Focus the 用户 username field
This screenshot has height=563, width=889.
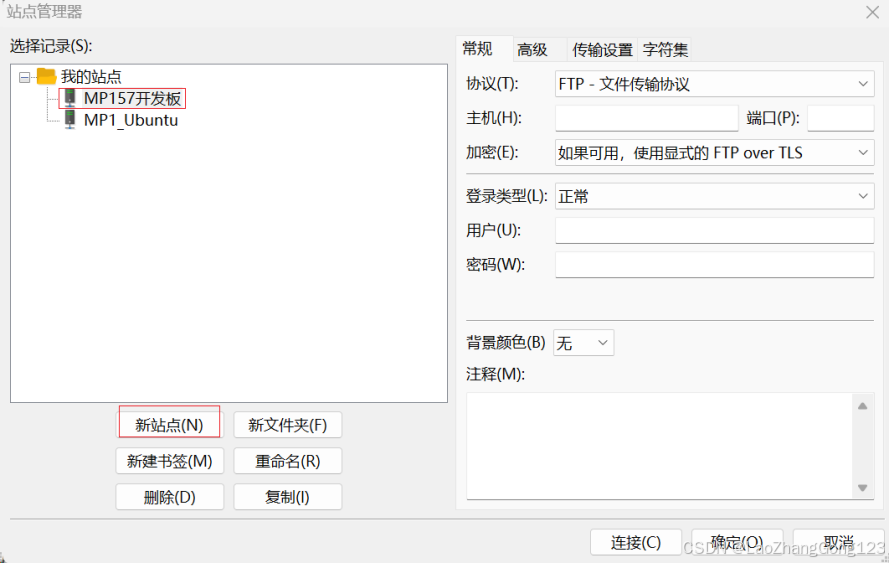coord(714,230)
